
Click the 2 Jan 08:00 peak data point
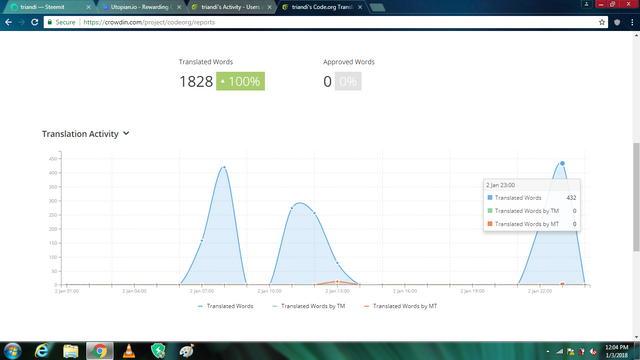[x=224, y=167]
